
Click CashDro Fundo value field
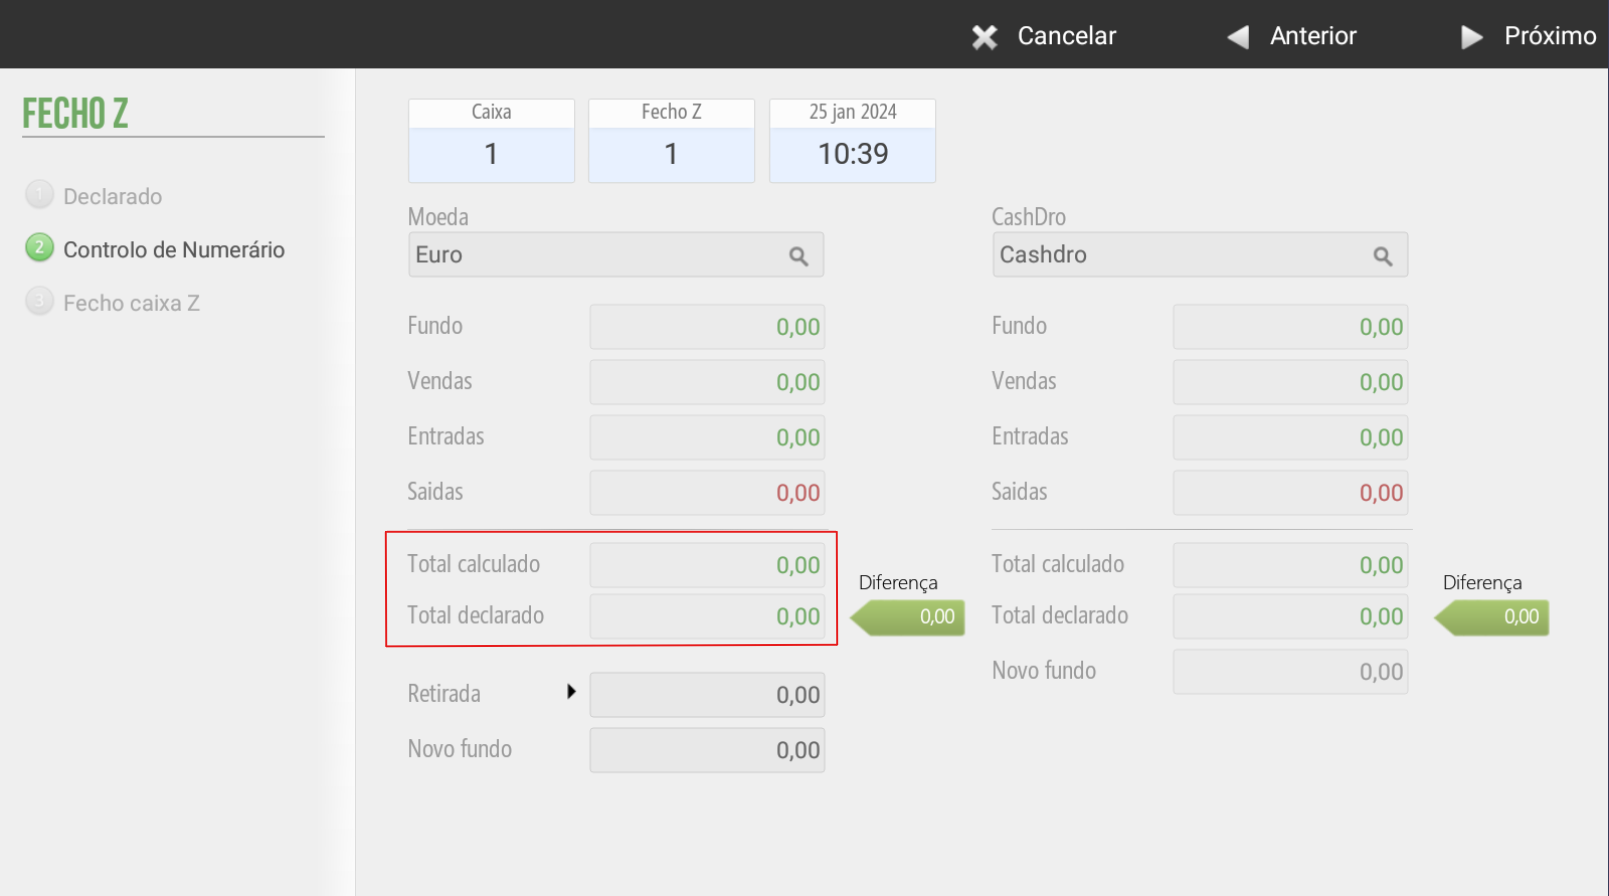[1291, 327]
